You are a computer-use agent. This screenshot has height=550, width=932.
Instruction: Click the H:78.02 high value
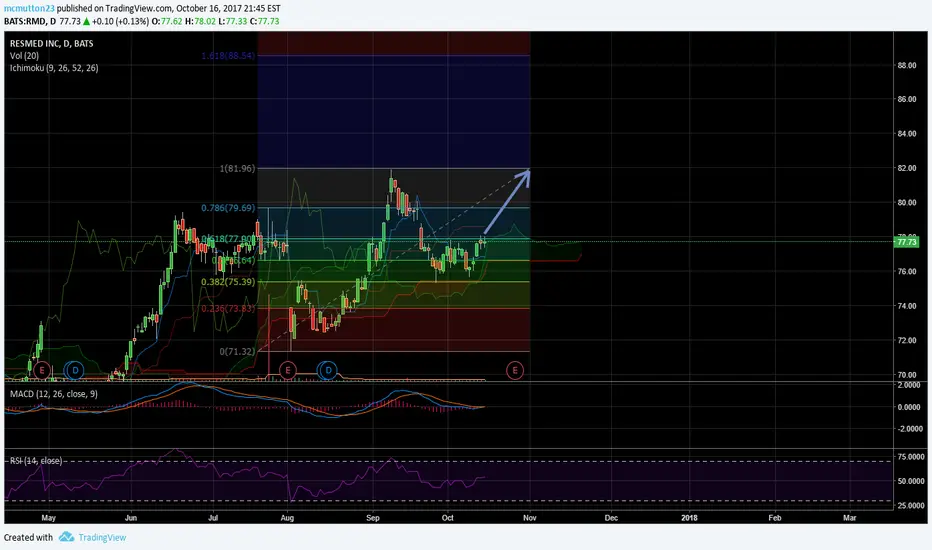[x=200, y=21]
